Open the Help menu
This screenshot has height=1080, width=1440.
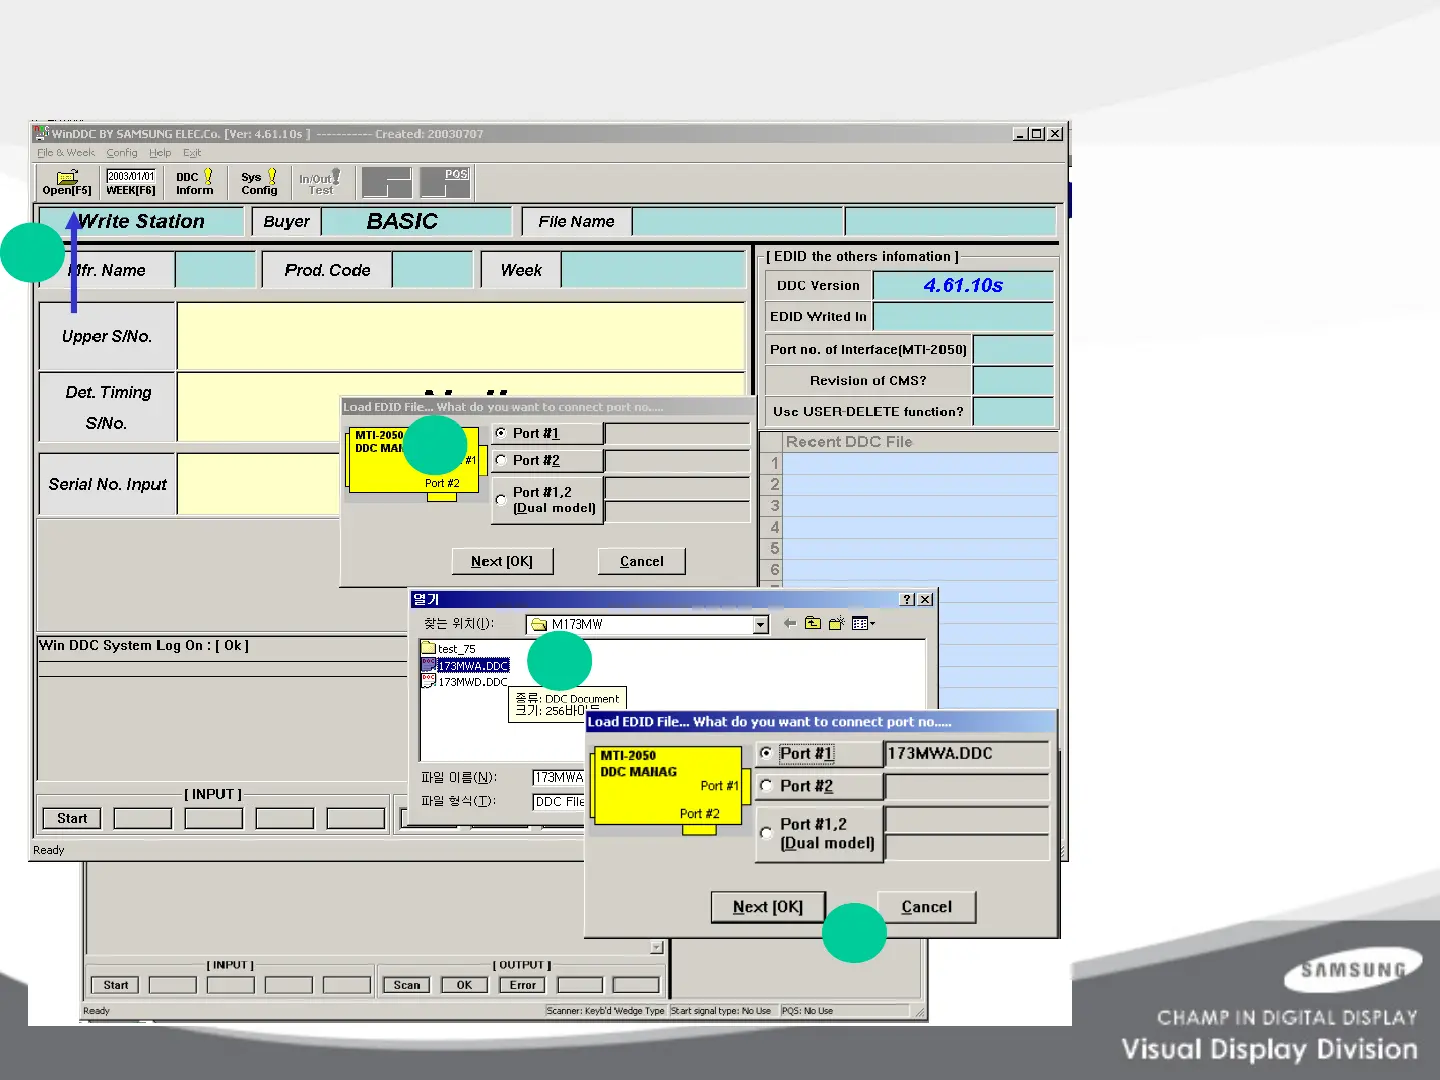pyautogui.click(x=160, y=153)
